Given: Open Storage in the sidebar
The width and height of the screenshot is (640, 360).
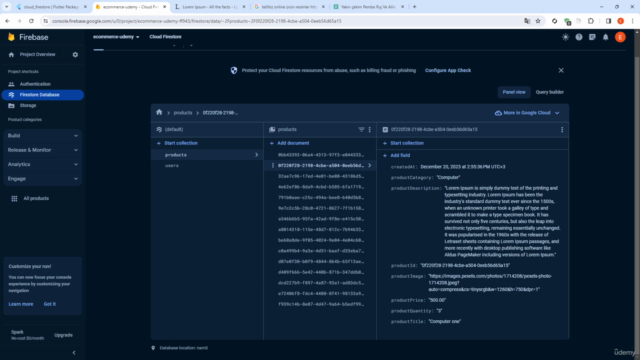Looking at the screenshot, I should point(28,105).
